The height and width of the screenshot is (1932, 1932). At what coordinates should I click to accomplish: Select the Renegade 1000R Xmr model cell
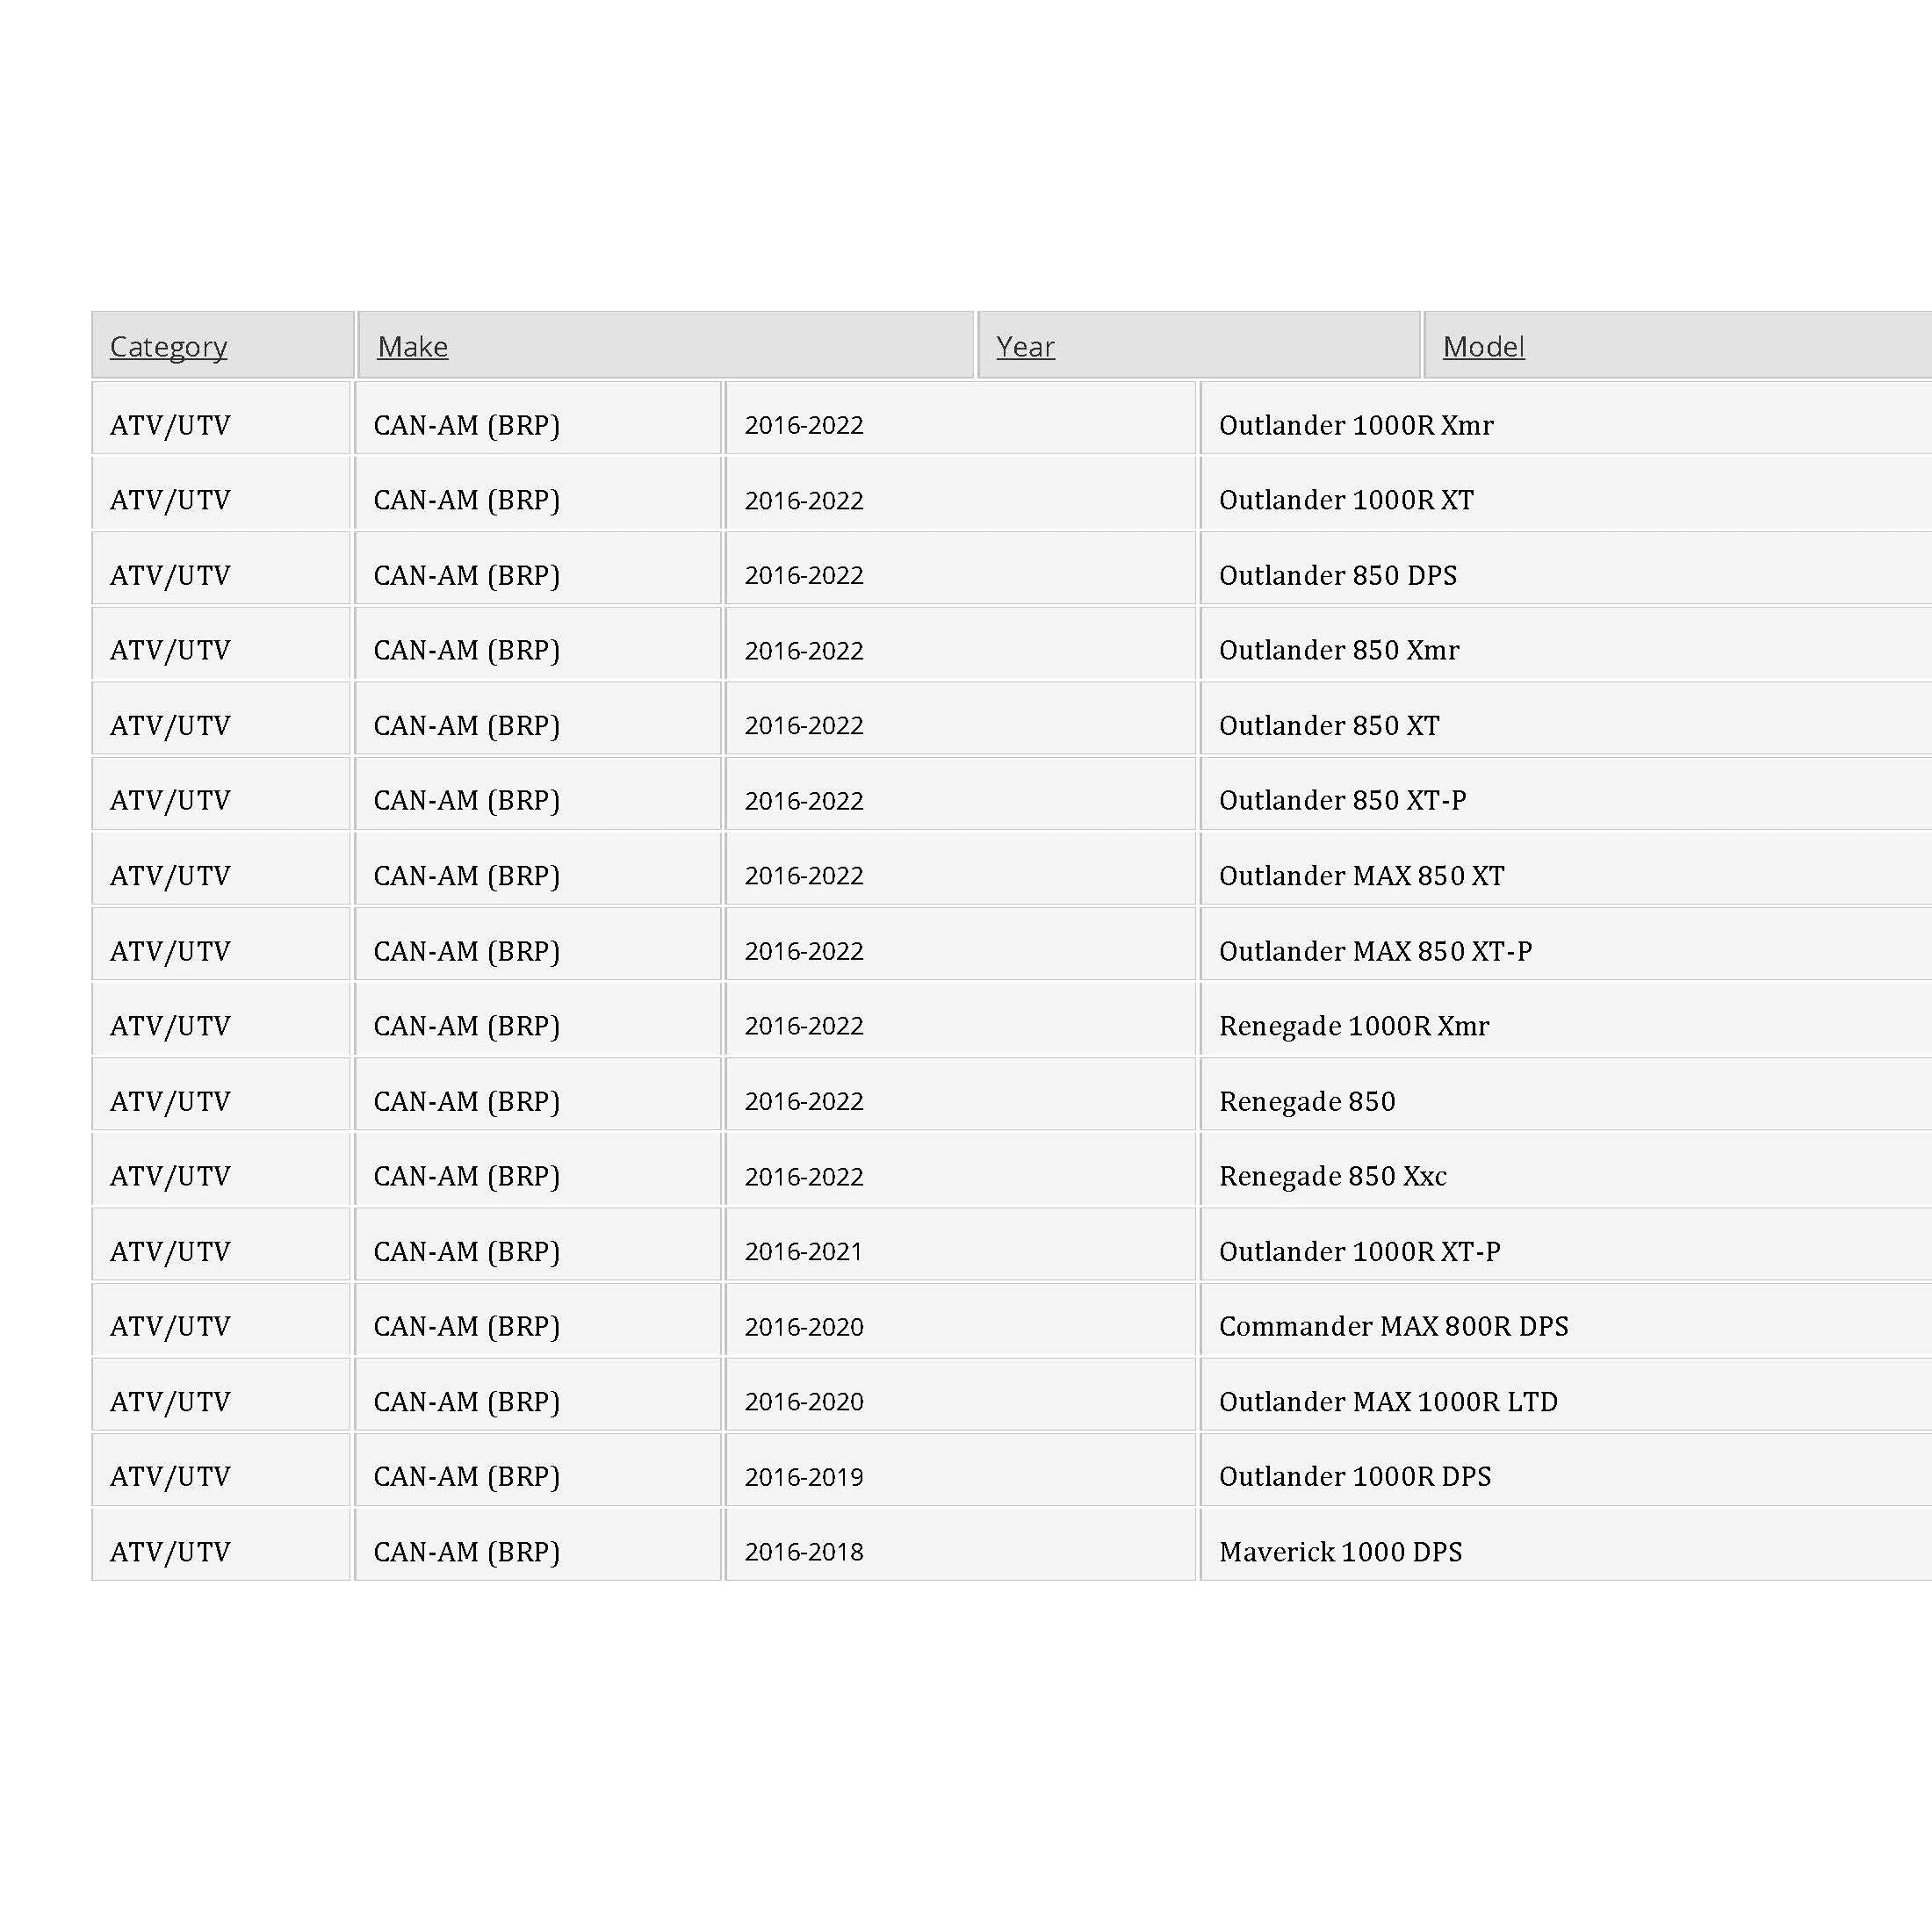coord(1566,1019)
